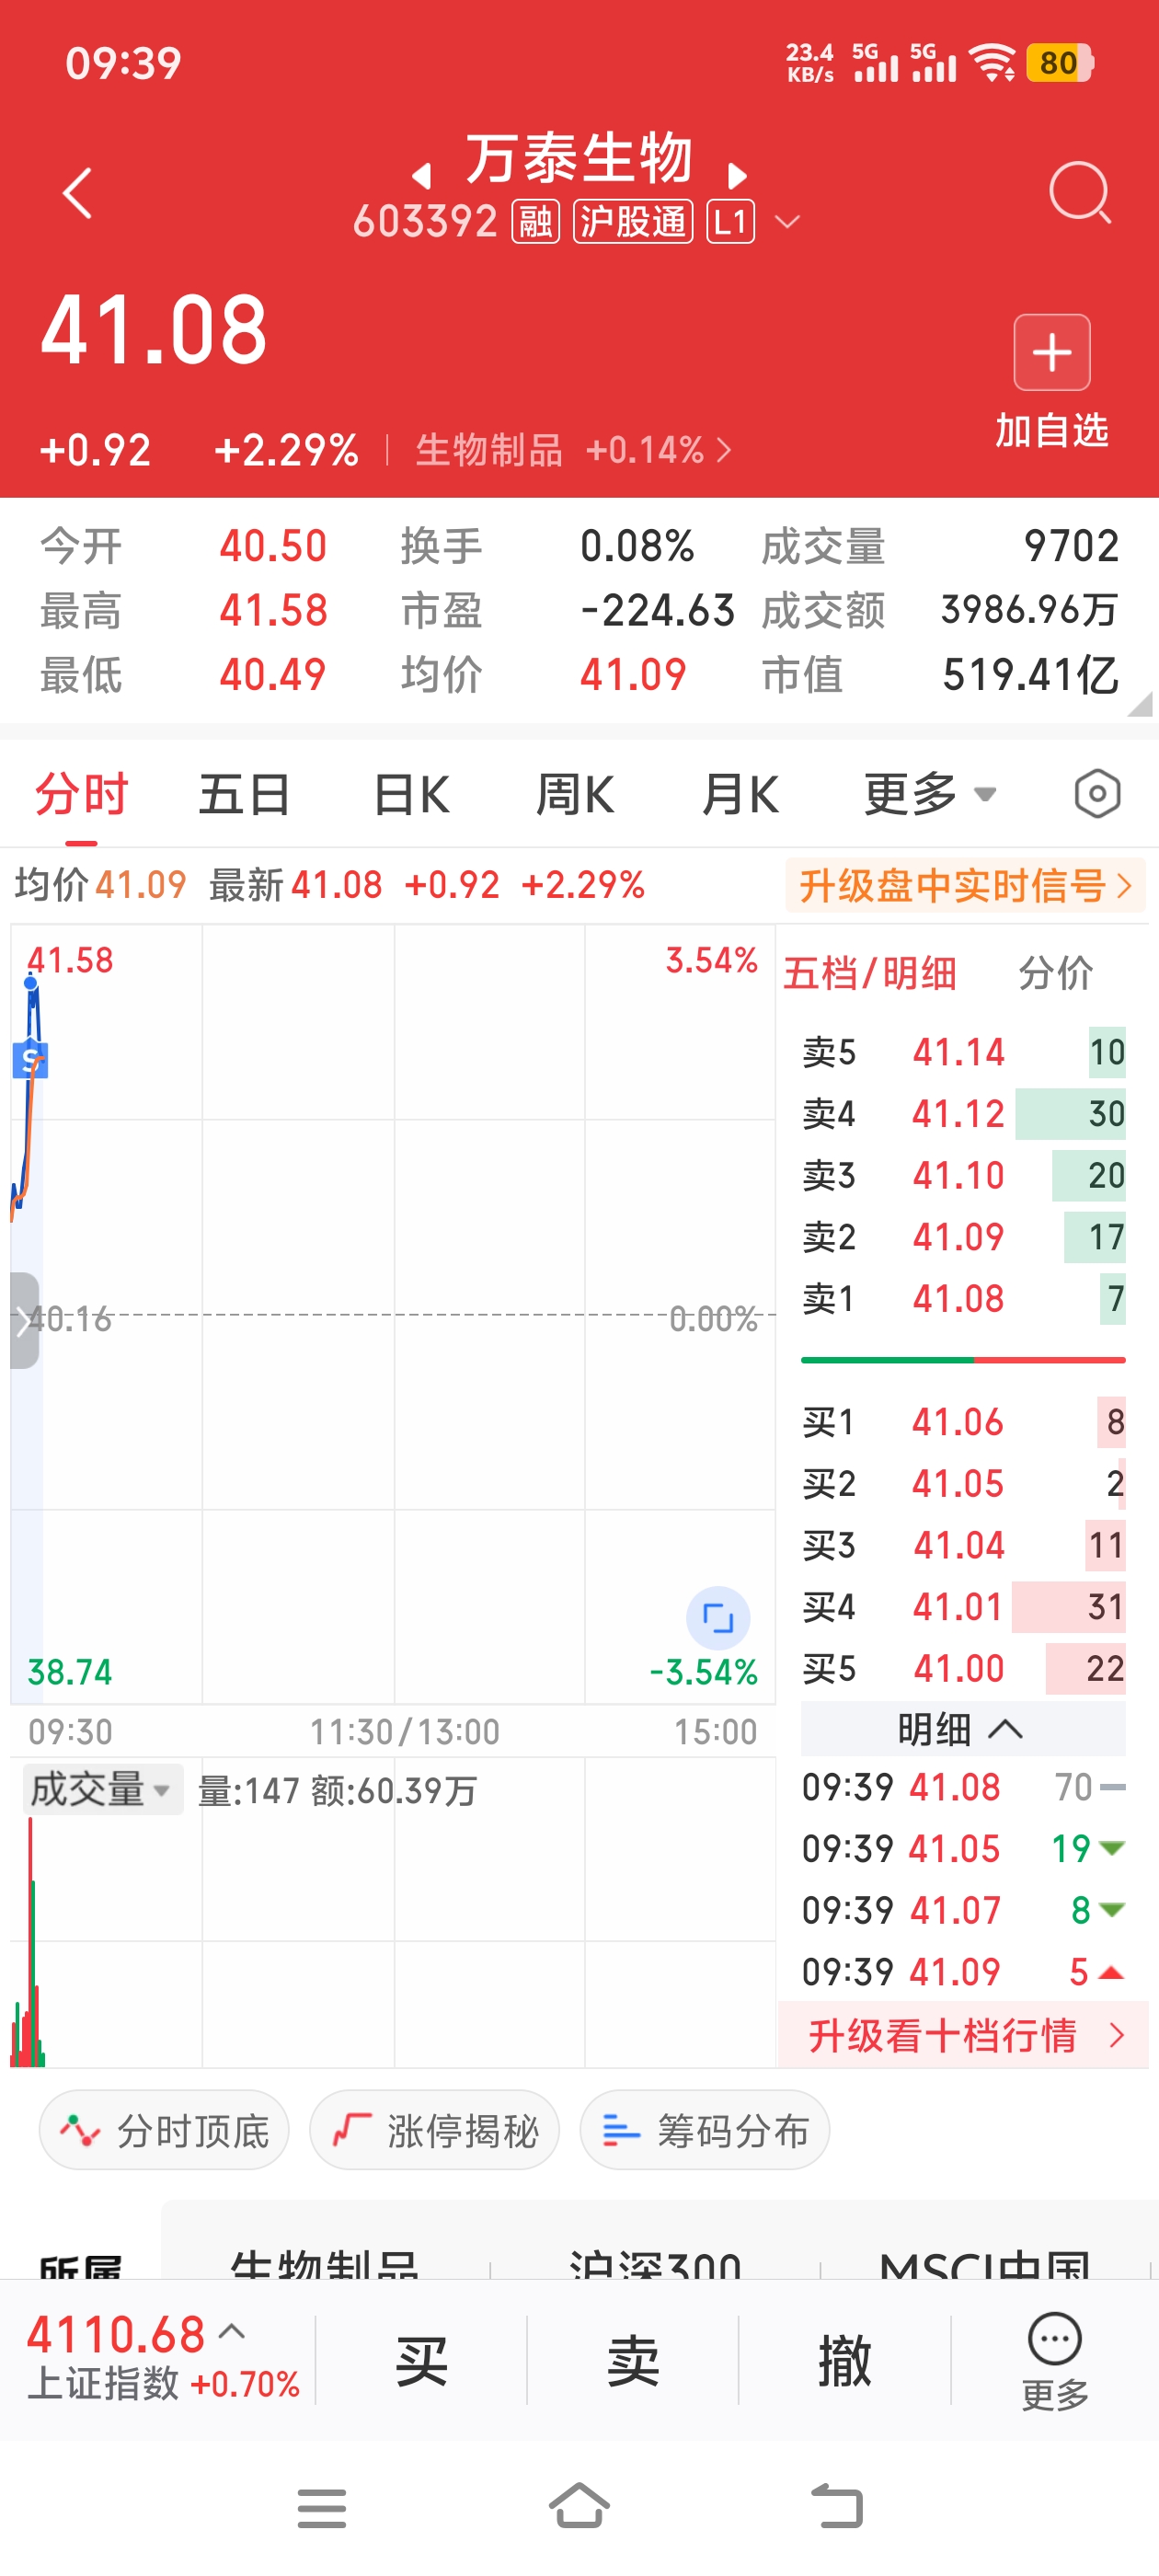Tap trade detail 41.05 with 19 lots

[x=963, y=1848]
